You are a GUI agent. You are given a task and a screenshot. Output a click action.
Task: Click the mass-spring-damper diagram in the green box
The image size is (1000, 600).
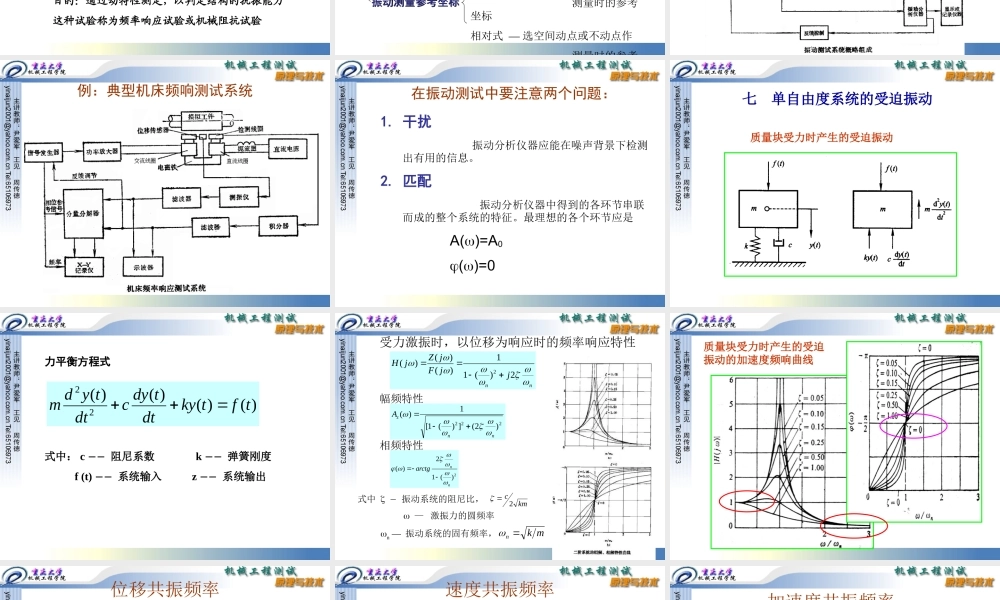coord(841,214)
